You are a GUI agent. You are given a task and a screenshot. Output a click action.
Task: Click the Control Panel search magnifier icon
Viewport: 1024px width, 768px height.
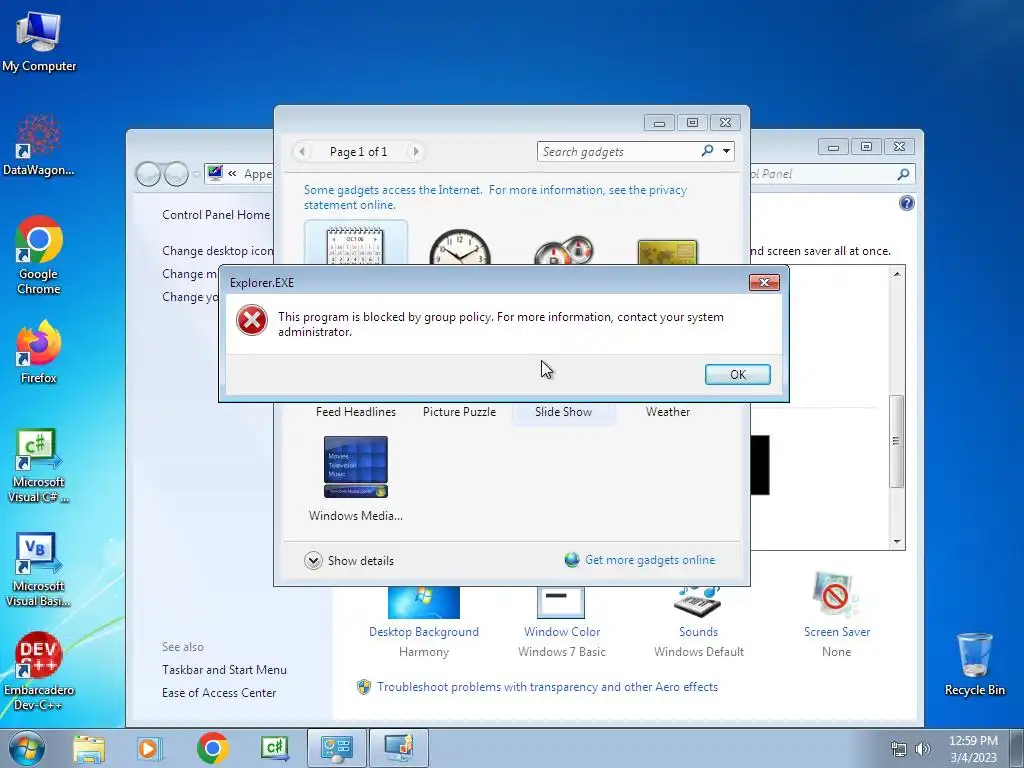(x=903, y=174)
